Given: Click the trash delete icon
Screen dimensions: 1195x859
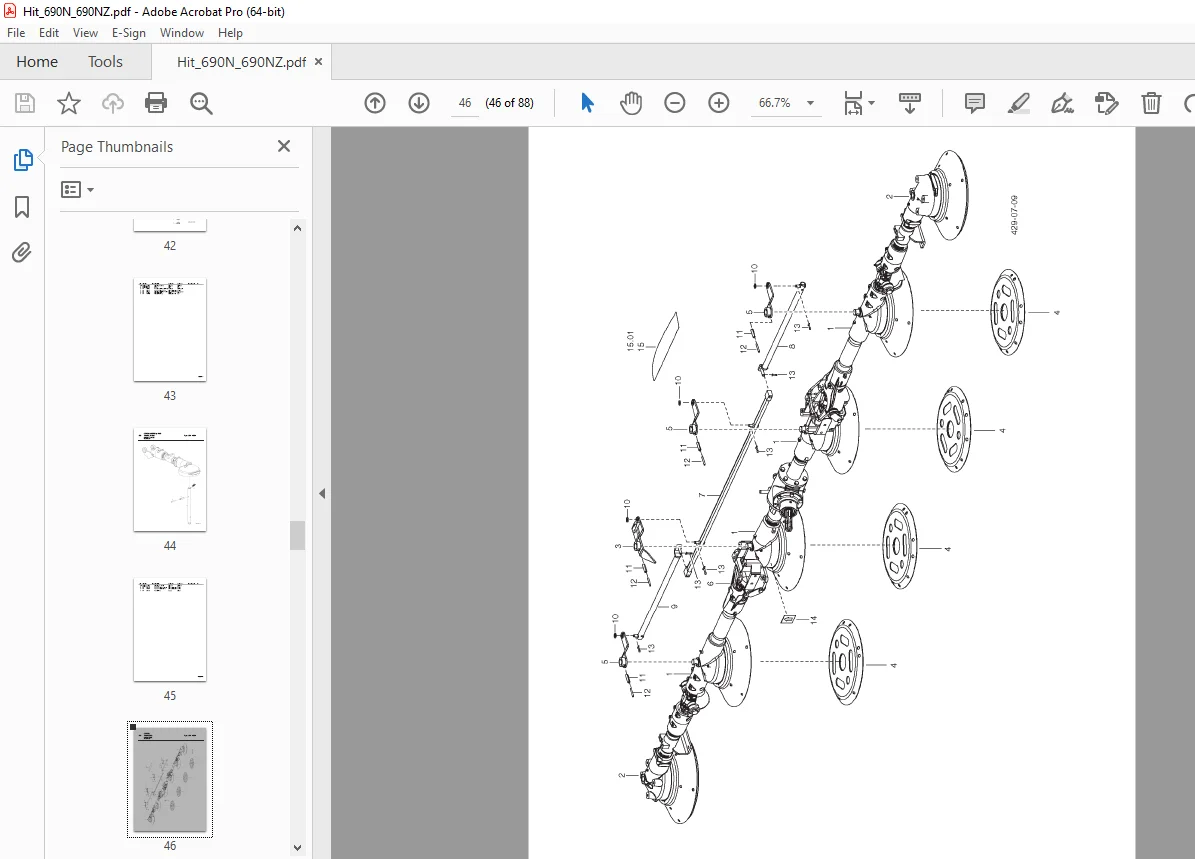Looking at the screenshot, I should (x=1151, y=103).
